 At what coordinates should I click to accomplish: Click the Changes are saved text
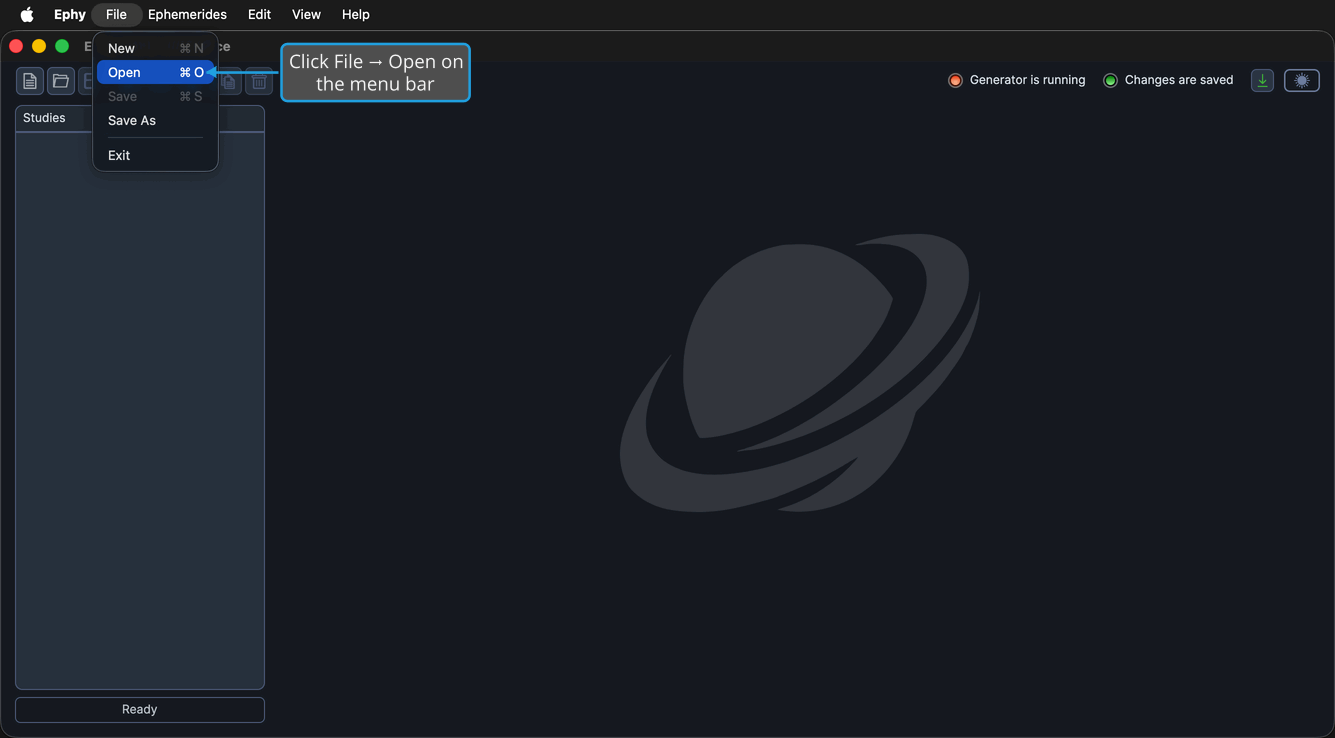(1178, 80)
